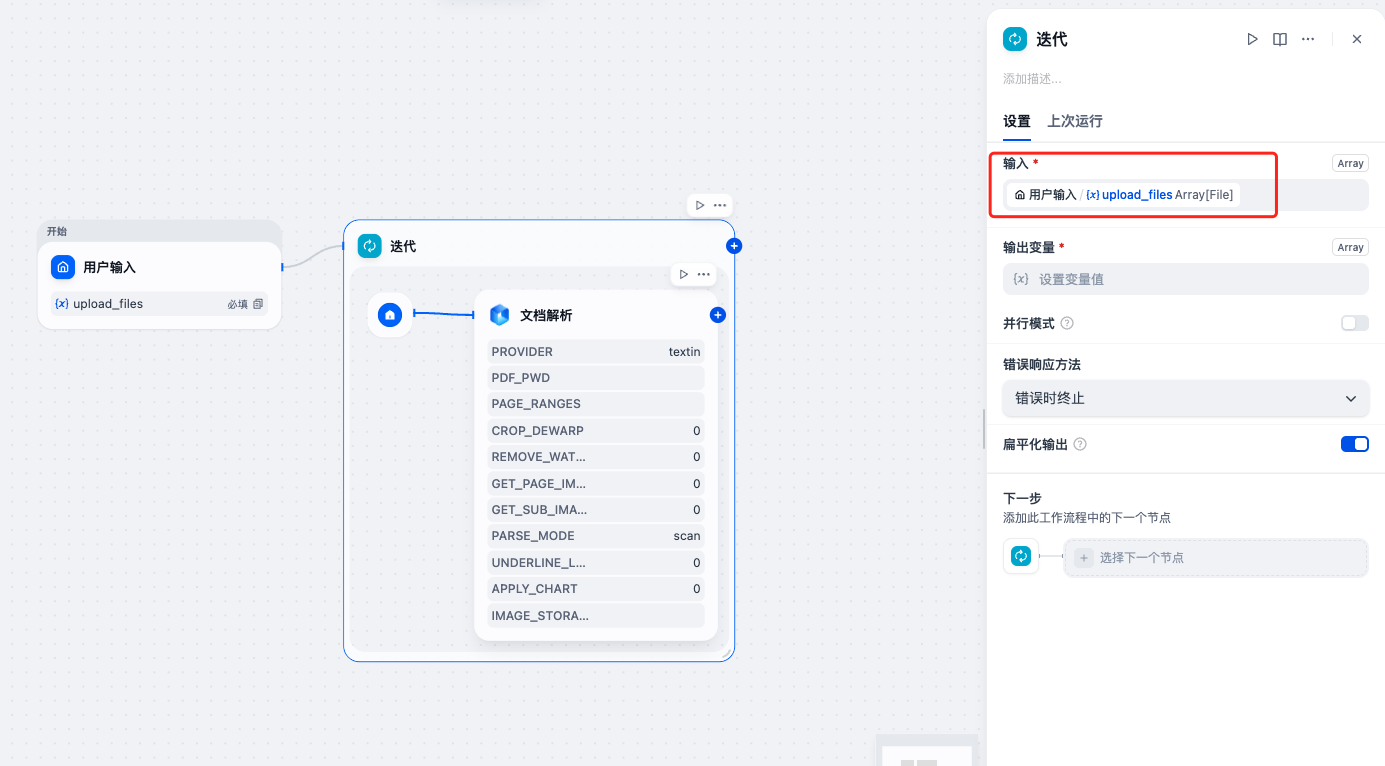1385x766 pixels.
Task: Switch to the 上次运行 tab
Action: click(1074, 120)
